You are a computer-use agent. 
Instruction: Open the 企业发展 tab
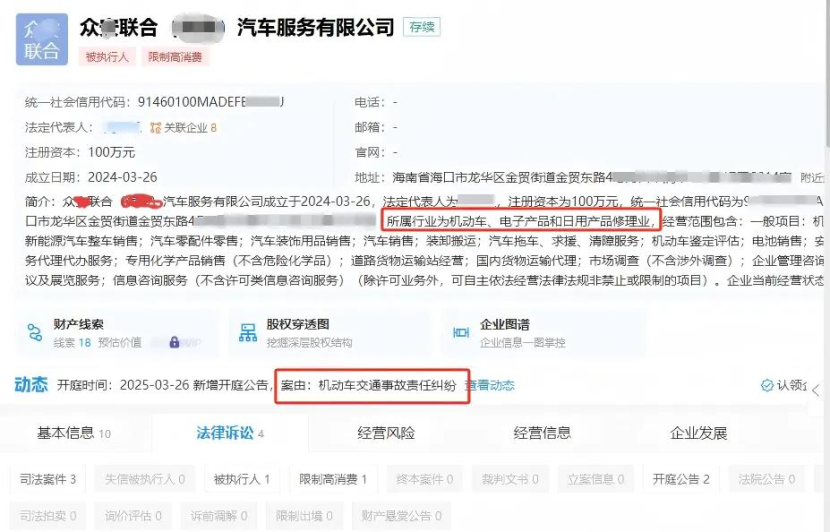[x=698, y=433]
